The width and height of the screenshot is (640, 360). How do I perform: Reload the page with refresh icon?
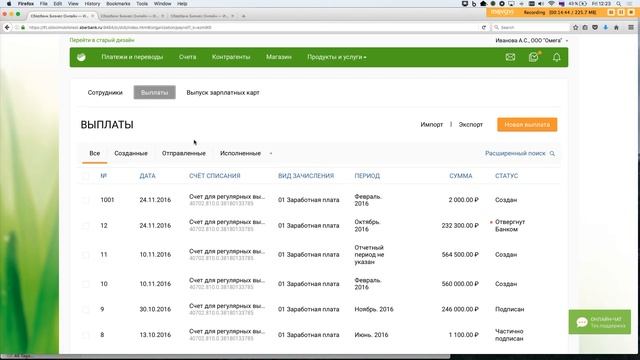484,27
